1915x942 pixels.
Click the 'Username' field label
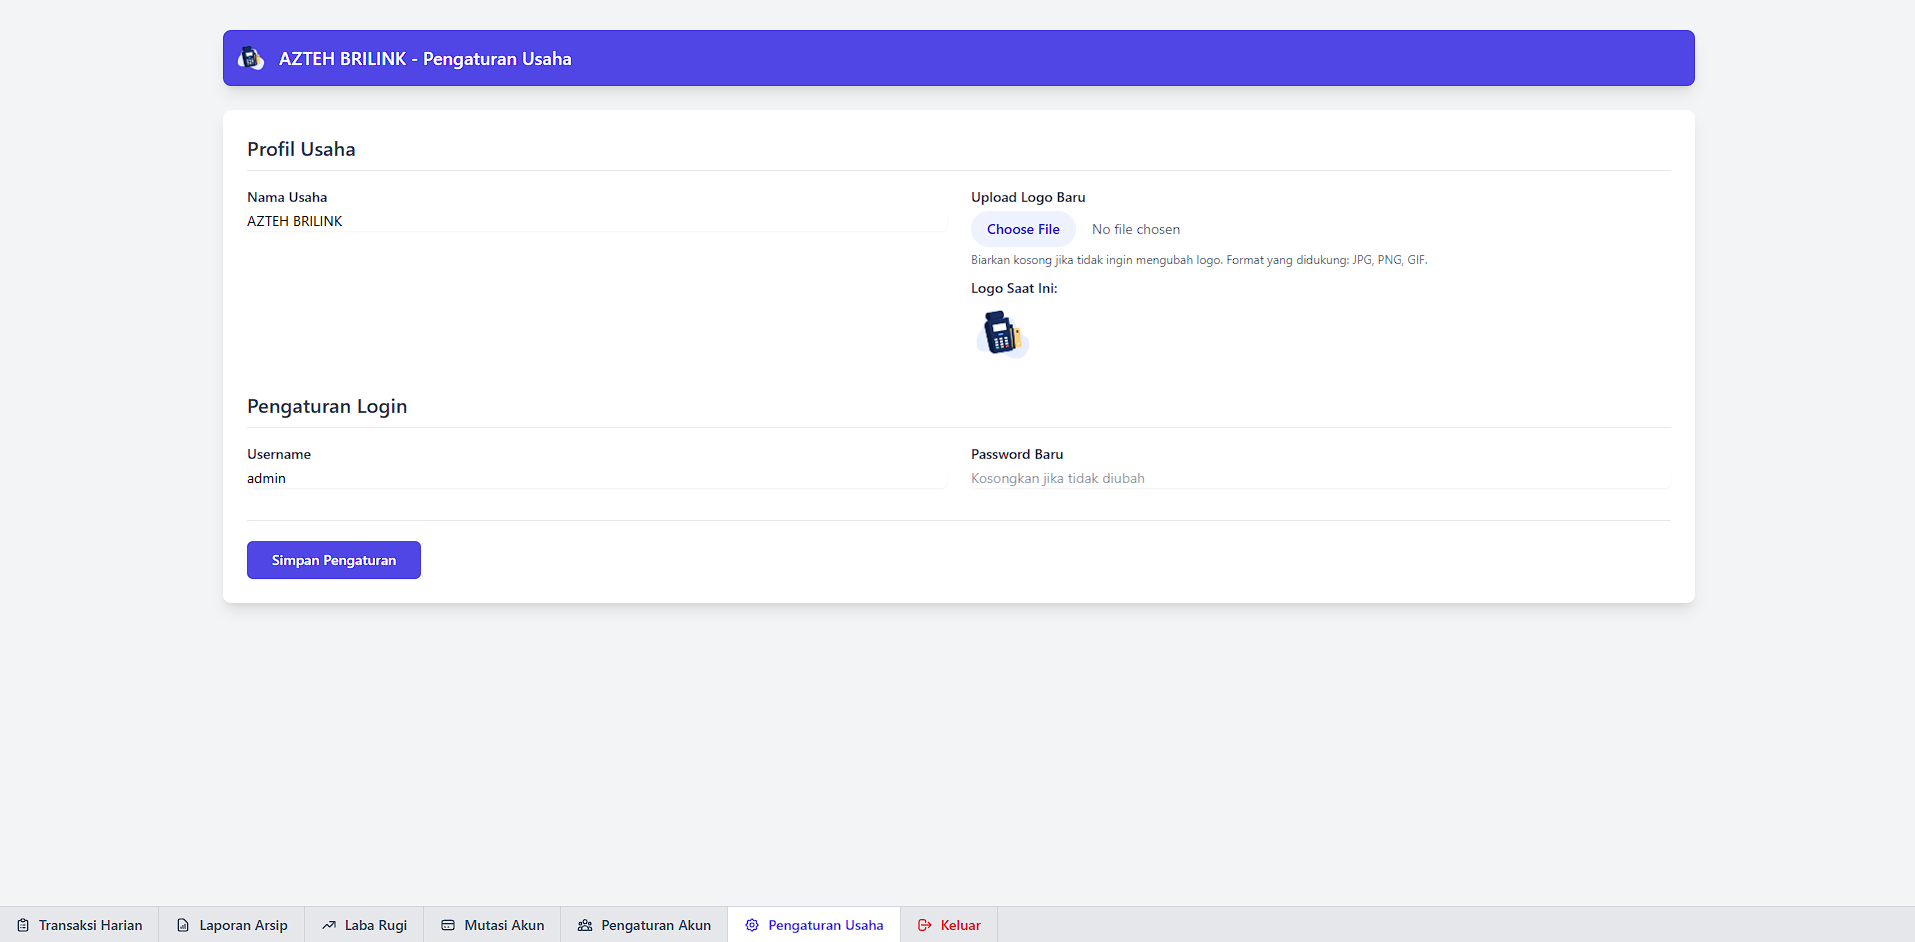[279, 454]
